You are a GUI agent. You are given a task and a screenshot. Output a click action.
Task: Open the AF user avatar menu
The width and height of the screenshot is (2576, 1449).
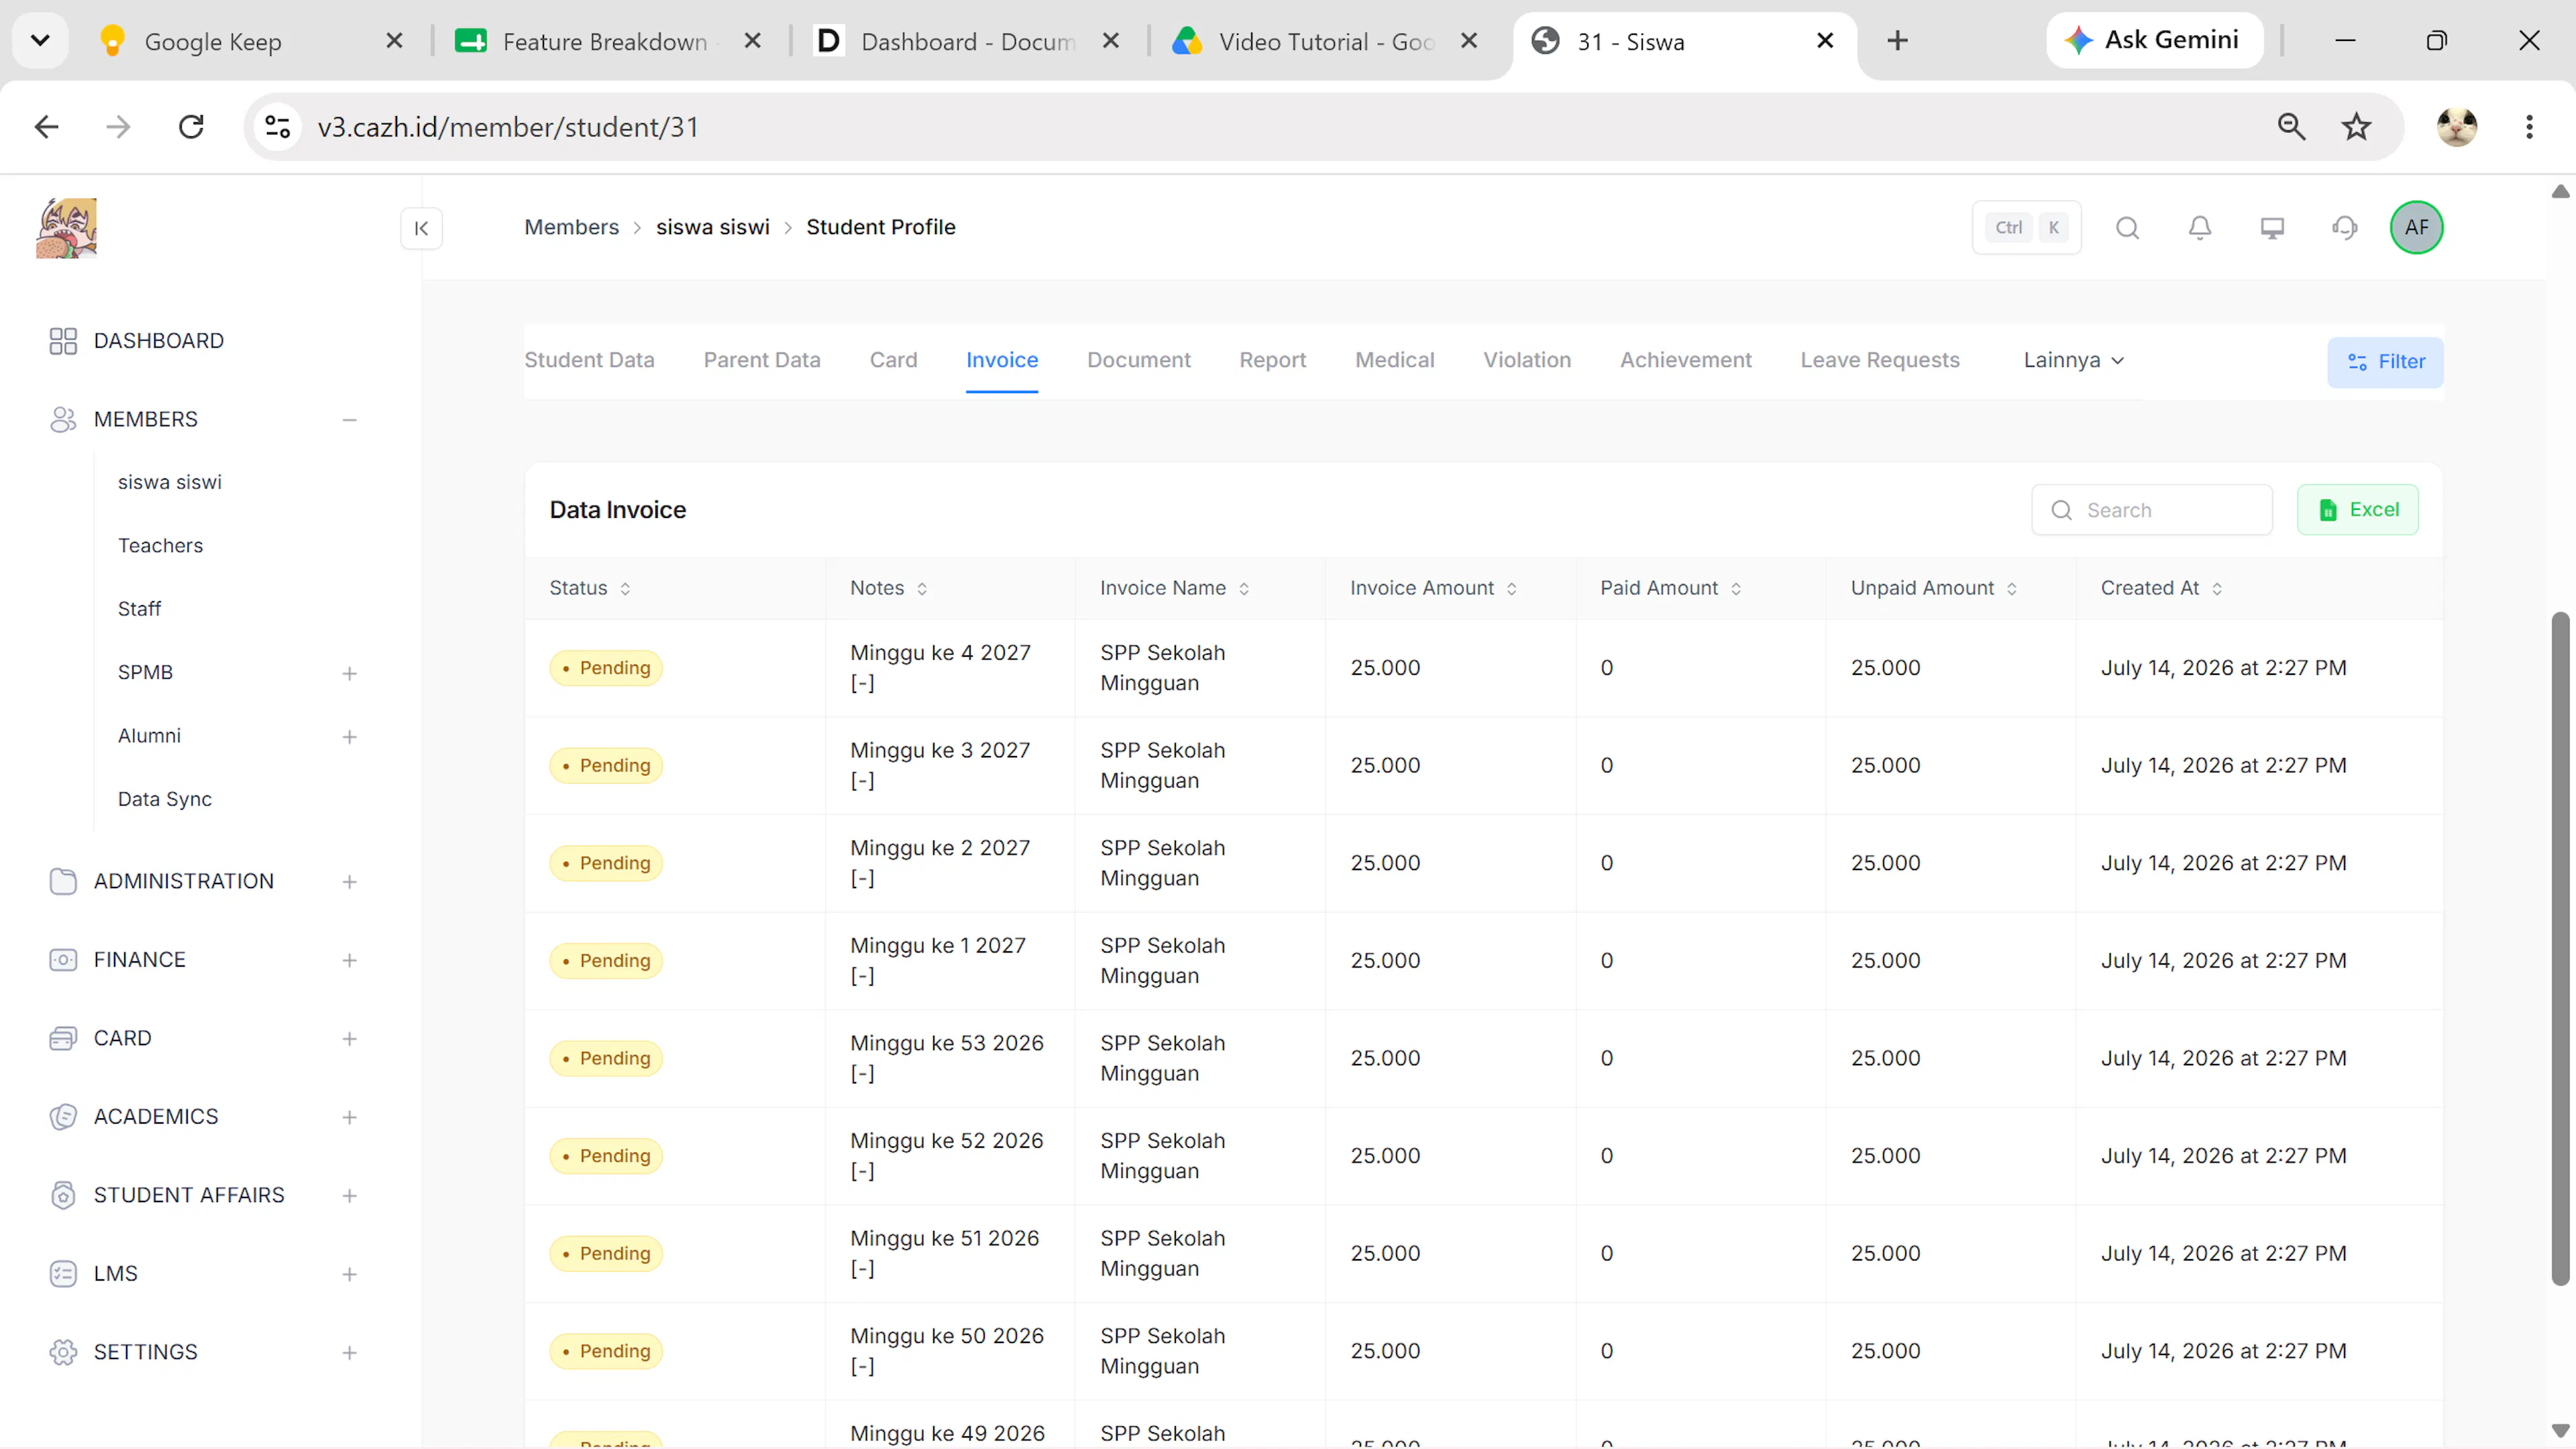click(x=2417, y=228)
